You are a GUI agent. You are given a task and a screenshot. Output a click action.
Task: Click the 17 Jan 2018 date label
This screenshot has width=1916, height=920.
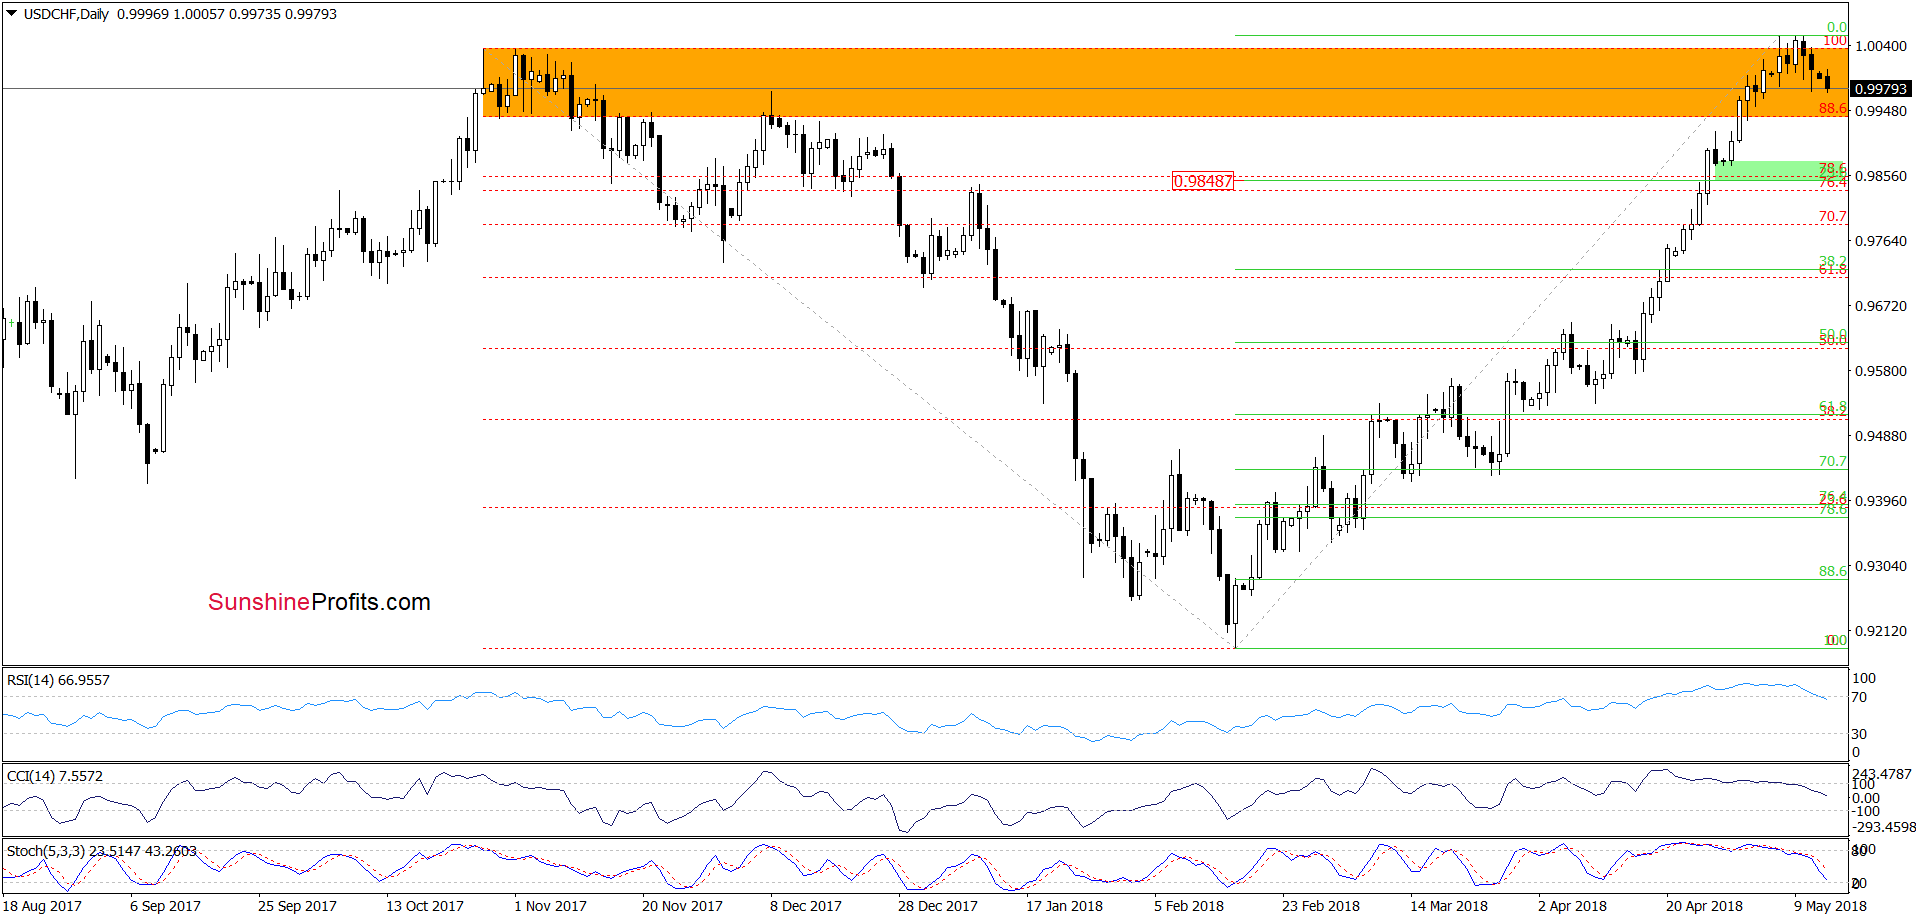pos(1064,906)
